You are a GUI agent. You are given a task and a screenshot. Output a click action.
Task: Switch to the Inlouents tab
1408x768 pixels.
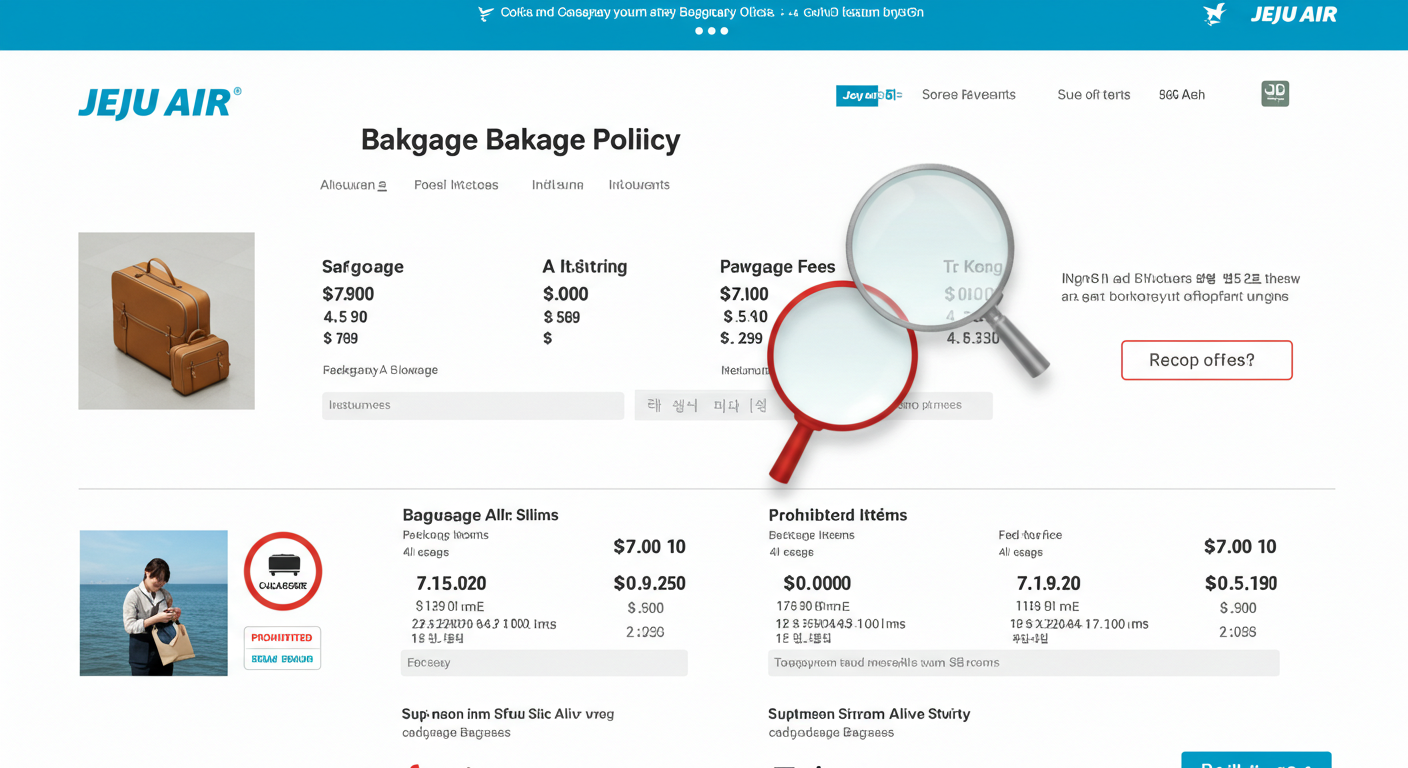[x=639, y=185]
